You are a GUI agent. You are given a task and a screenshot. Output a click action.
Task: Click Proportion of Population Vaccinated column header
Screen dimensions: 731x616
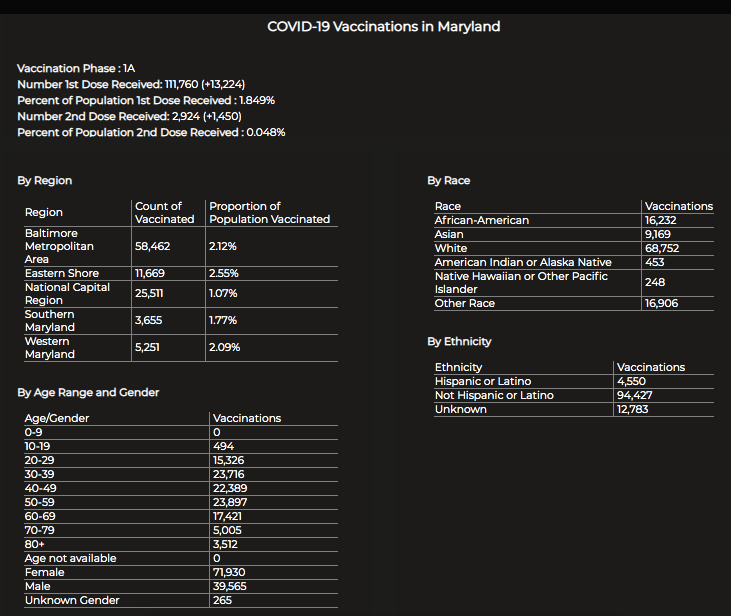269,212
